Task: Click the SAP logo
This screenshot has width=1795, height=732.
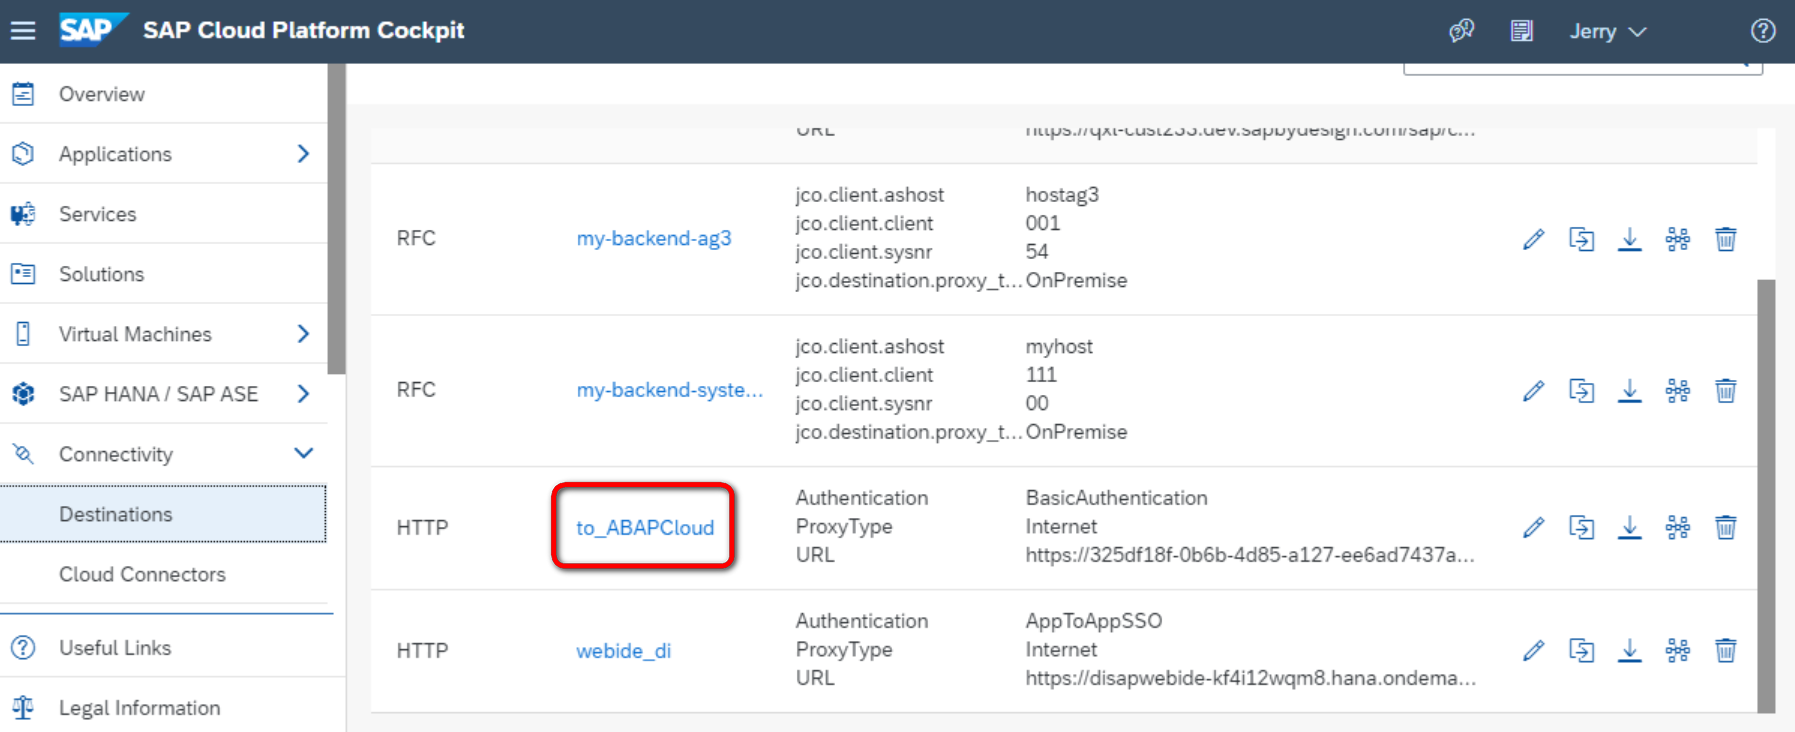Action: click(x=93, y=30)
